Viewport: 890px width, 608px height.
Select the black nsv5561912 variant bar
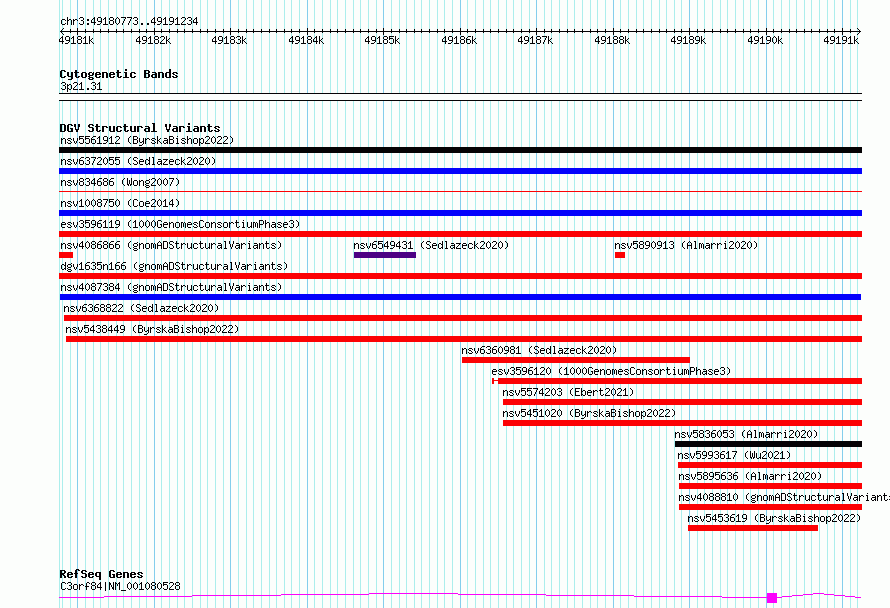pos(460,150)
